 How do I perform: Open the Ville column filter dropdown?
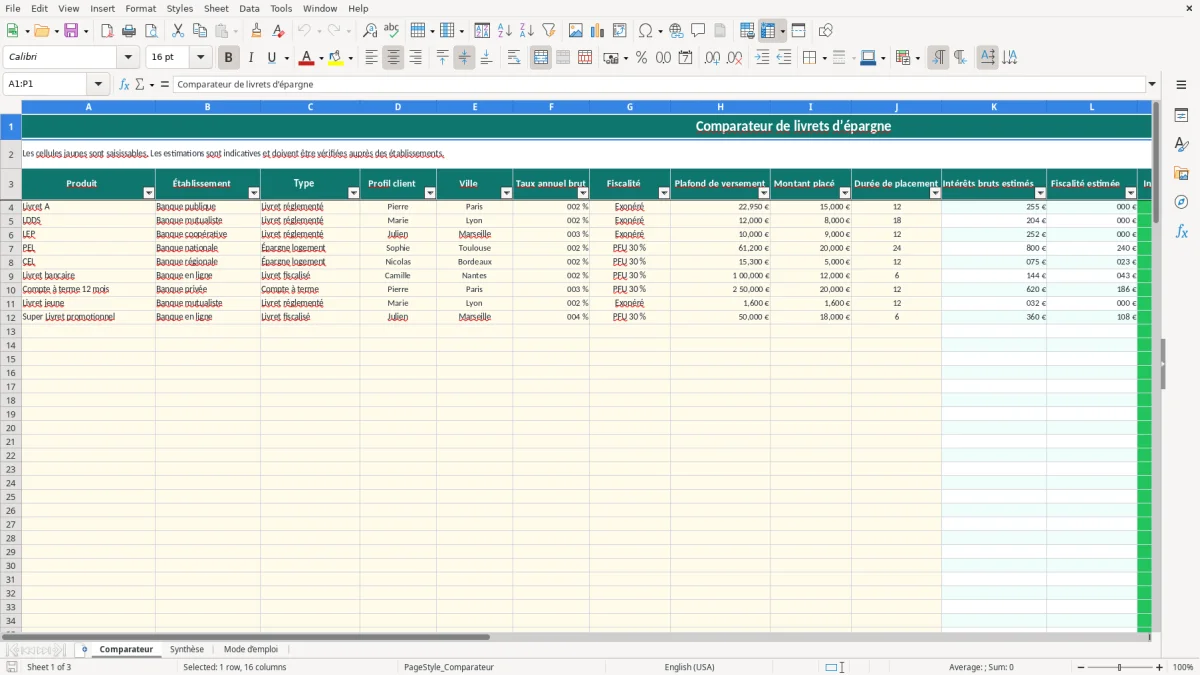click(506, 193)
